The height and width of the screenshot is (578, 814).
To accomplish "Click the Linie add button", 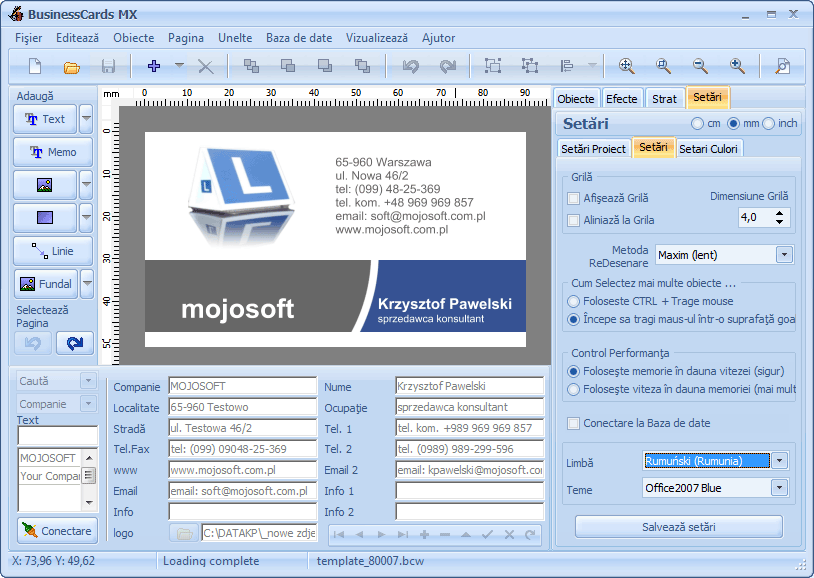I will point(53,251).
